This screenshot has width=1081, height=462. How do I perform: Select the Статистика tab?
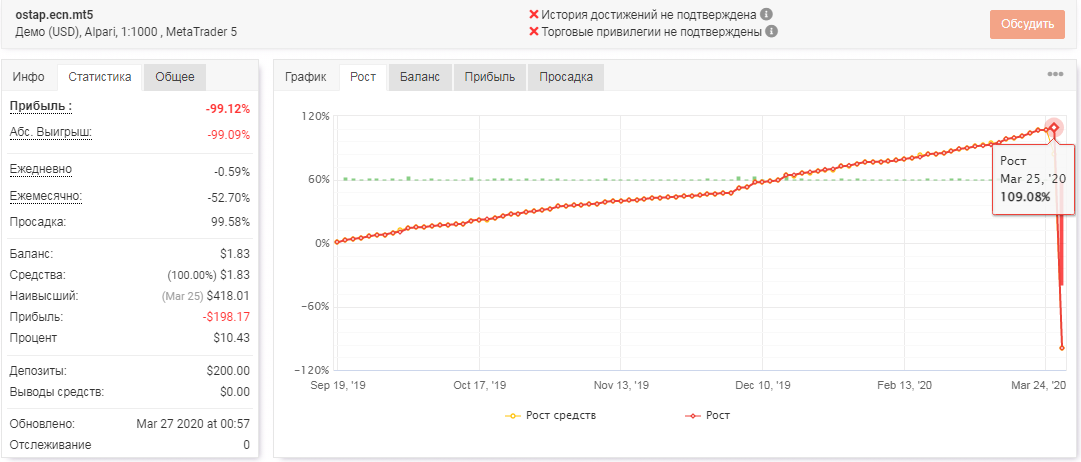tap(100, 77)
